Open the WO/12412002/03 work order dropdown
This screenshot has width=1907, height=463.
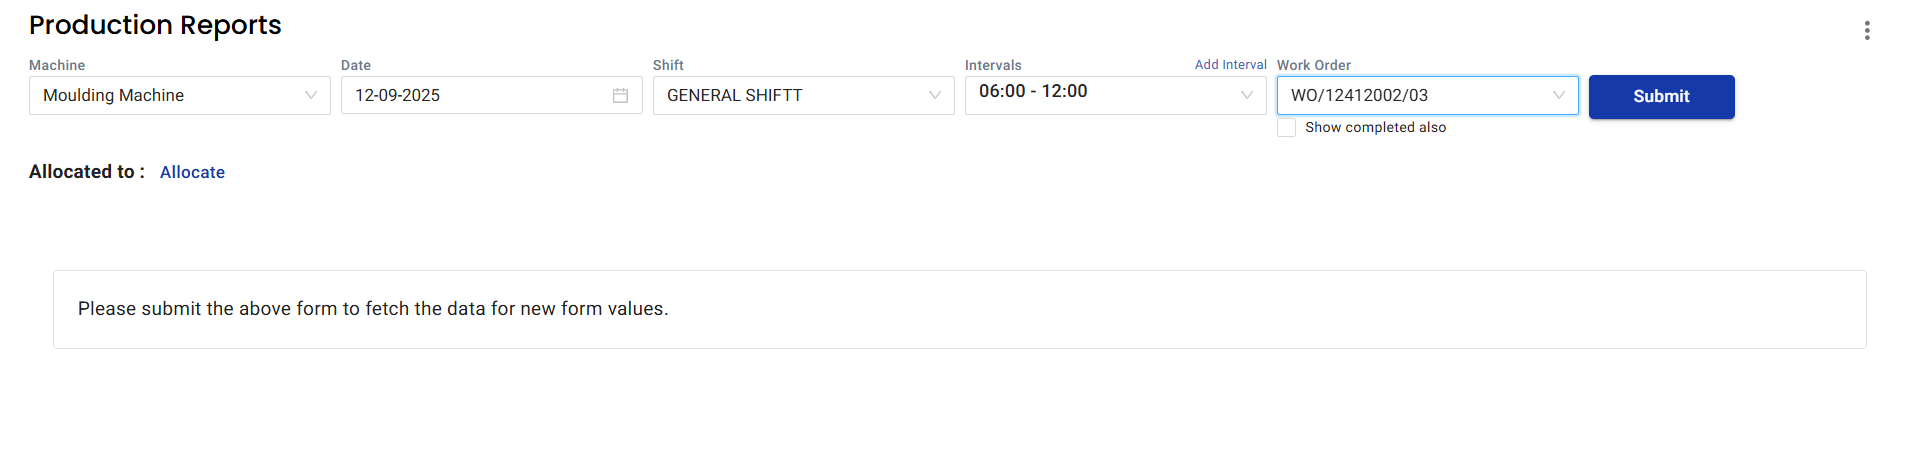point(1410,95)
